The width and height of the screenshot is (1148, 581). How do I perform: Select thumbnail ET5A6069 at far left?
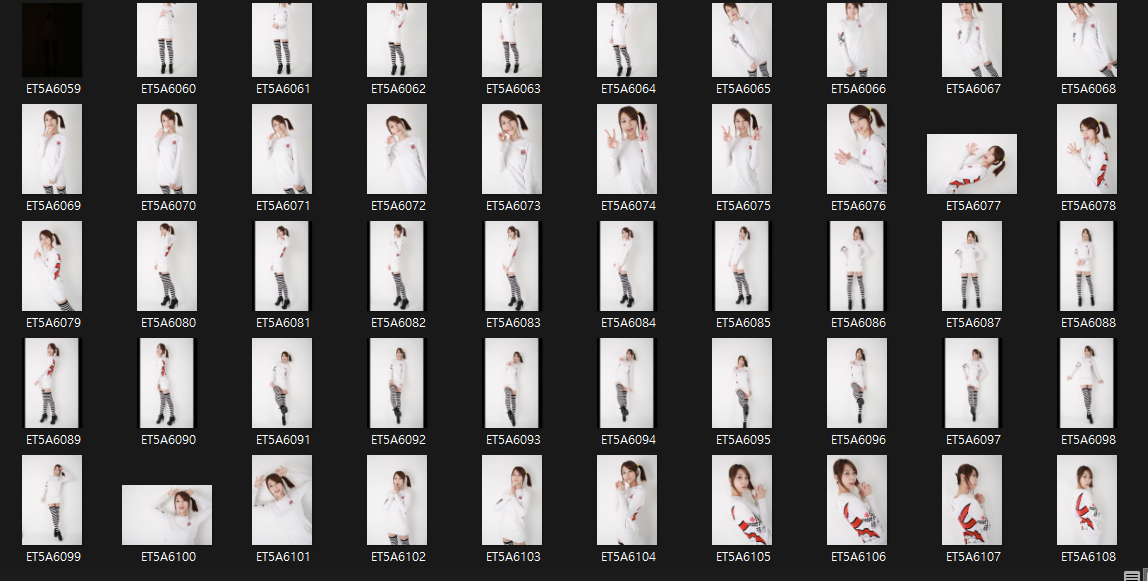pyautogui.click(x=52, y=149)
